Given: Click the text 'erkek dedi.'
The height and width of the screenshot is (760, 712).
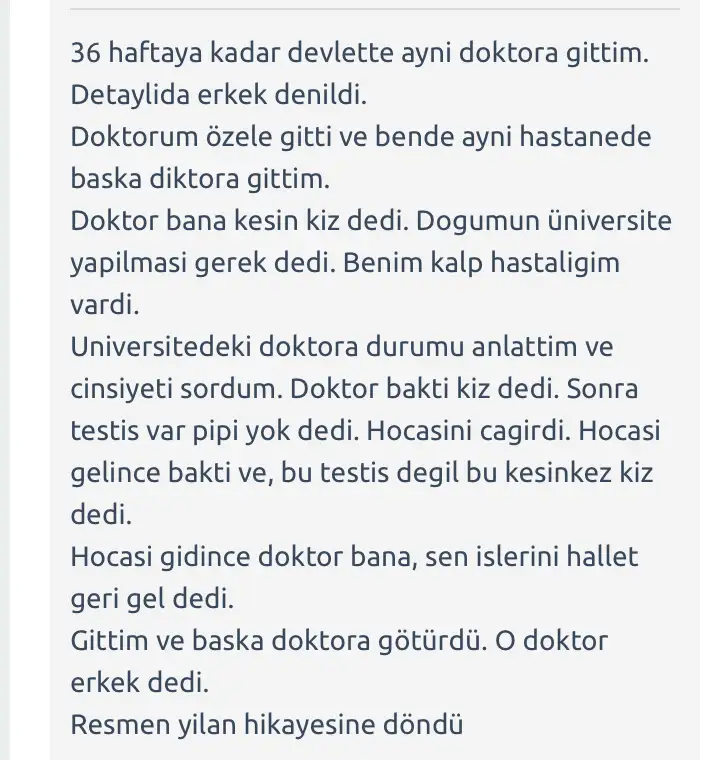Looking at the screenshot, I should tap(140, 683).
